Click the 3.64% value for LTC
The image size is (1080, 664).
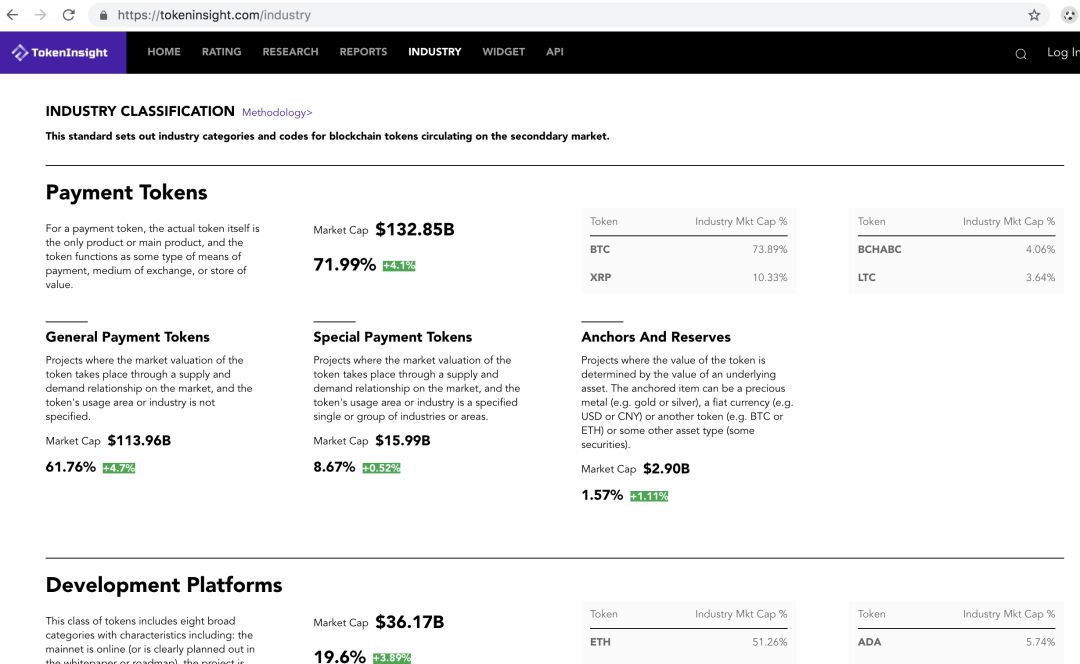click(1040, 278)
